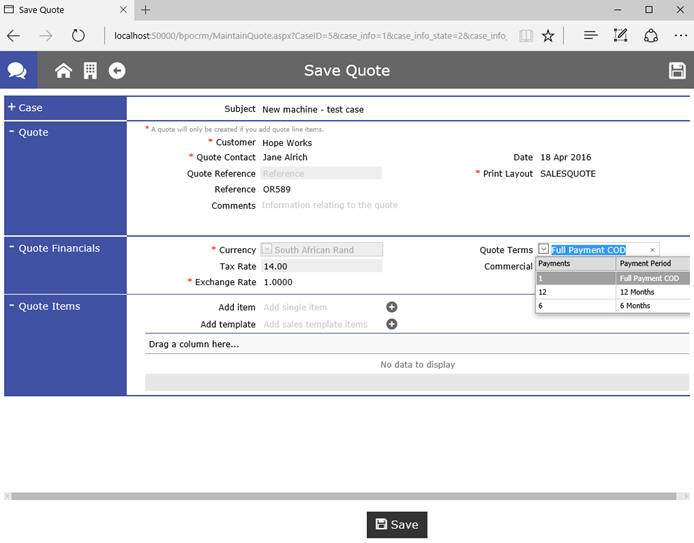Clear Quote Terms with the x icon
This screenshot has width=694, height=543.
pyautogui.click(x=652, y=250)
